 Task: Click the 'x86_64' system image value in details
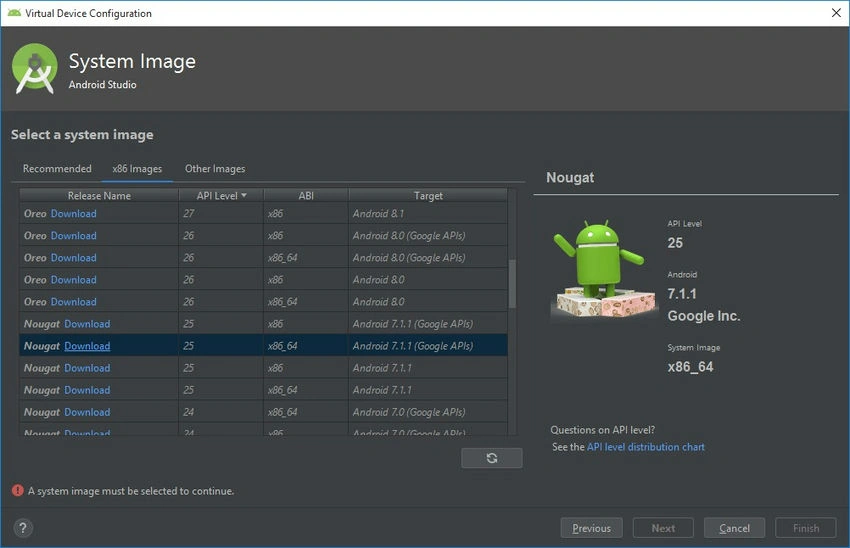click(690, 367)
